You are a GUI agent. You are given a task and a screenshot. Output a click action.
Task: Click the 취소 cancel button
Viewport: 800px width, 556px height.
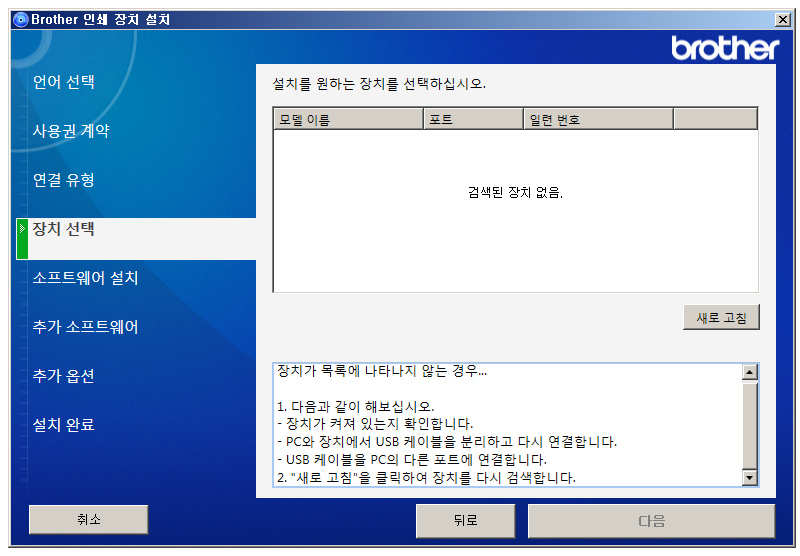89,520
